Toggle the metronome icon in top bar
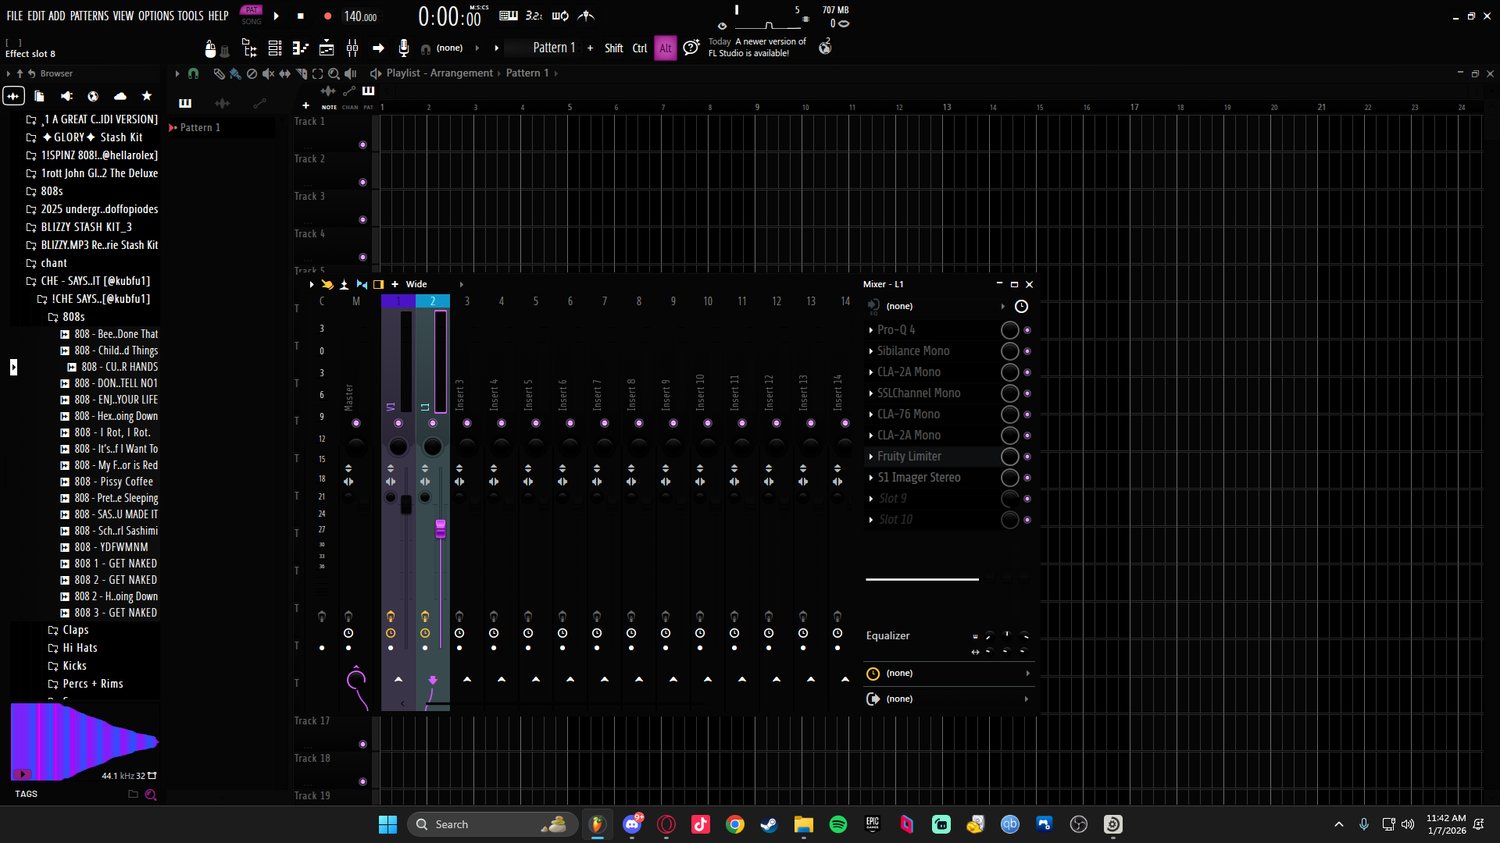This screenshot has width=1500, height=843. 587,16
